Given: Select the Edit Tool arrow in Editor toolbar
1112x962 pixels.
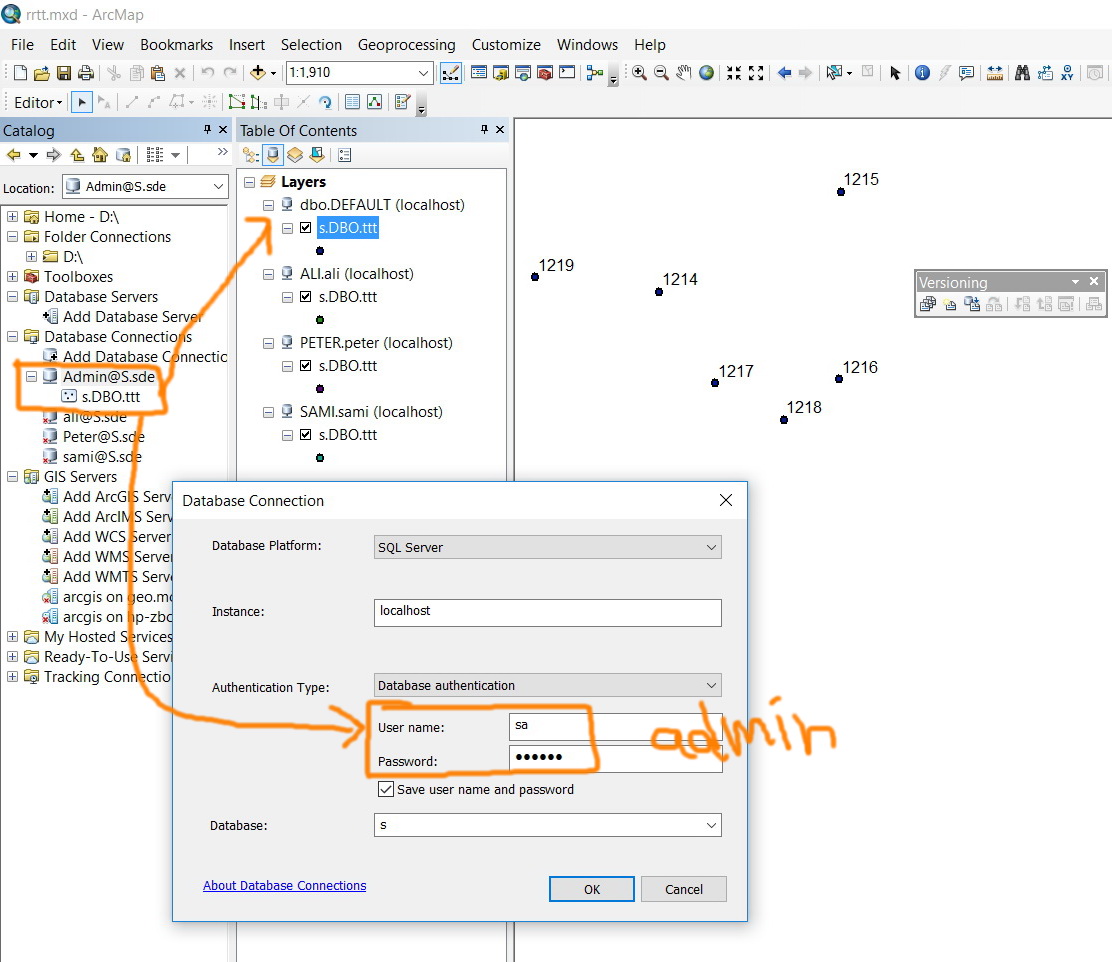Looking at the screenshot, I should point(82,102).
